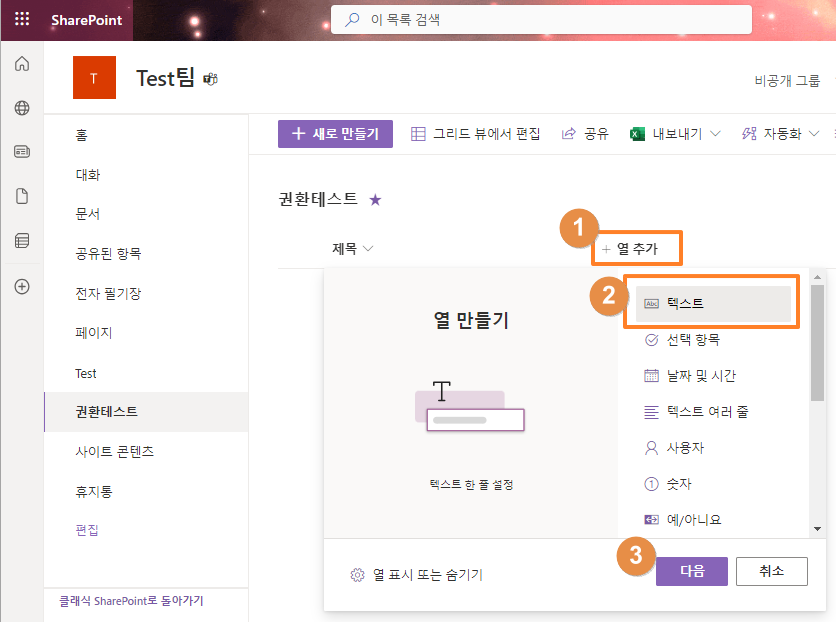Open the Test팀 site logo tile

coord(94,78)
